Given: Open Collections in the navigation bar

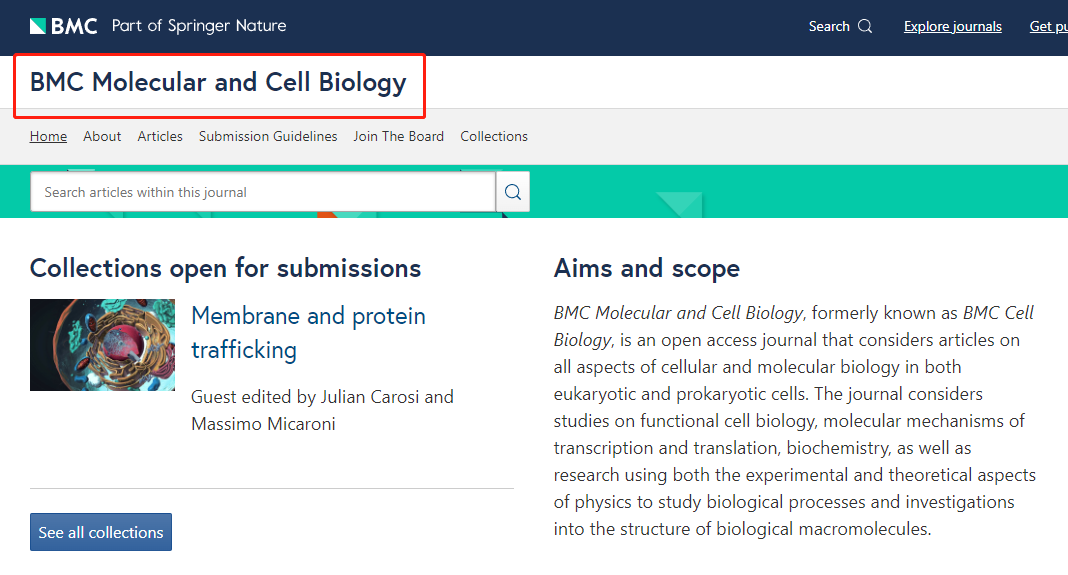Looking at the screenshot, I should pos(494,136).
